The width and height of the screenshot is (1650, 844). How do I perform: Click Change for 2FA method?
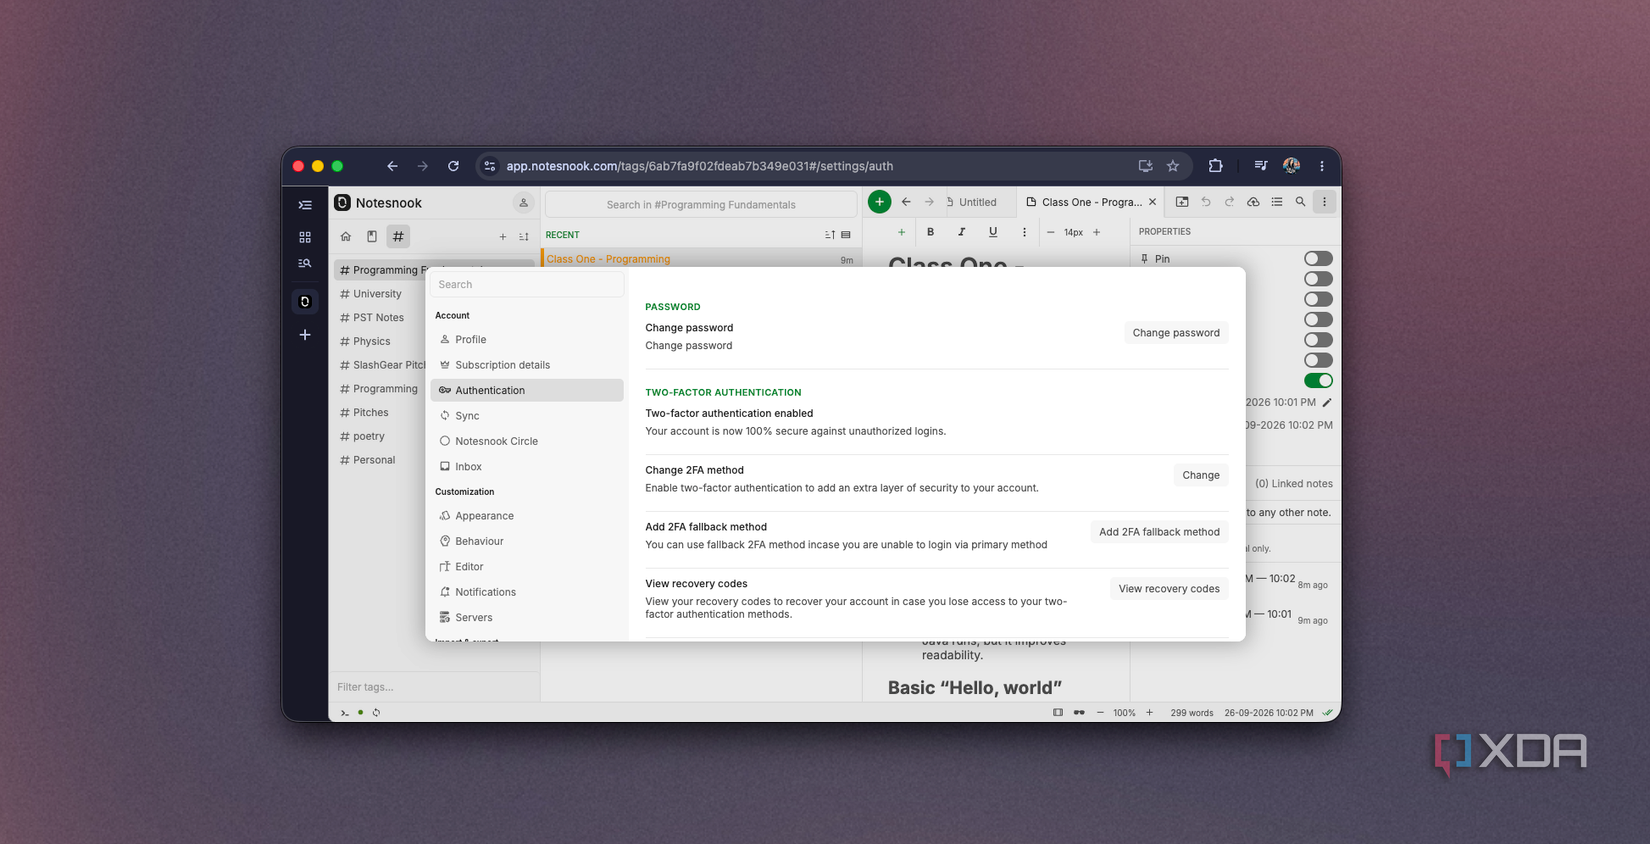[1200, 475]
